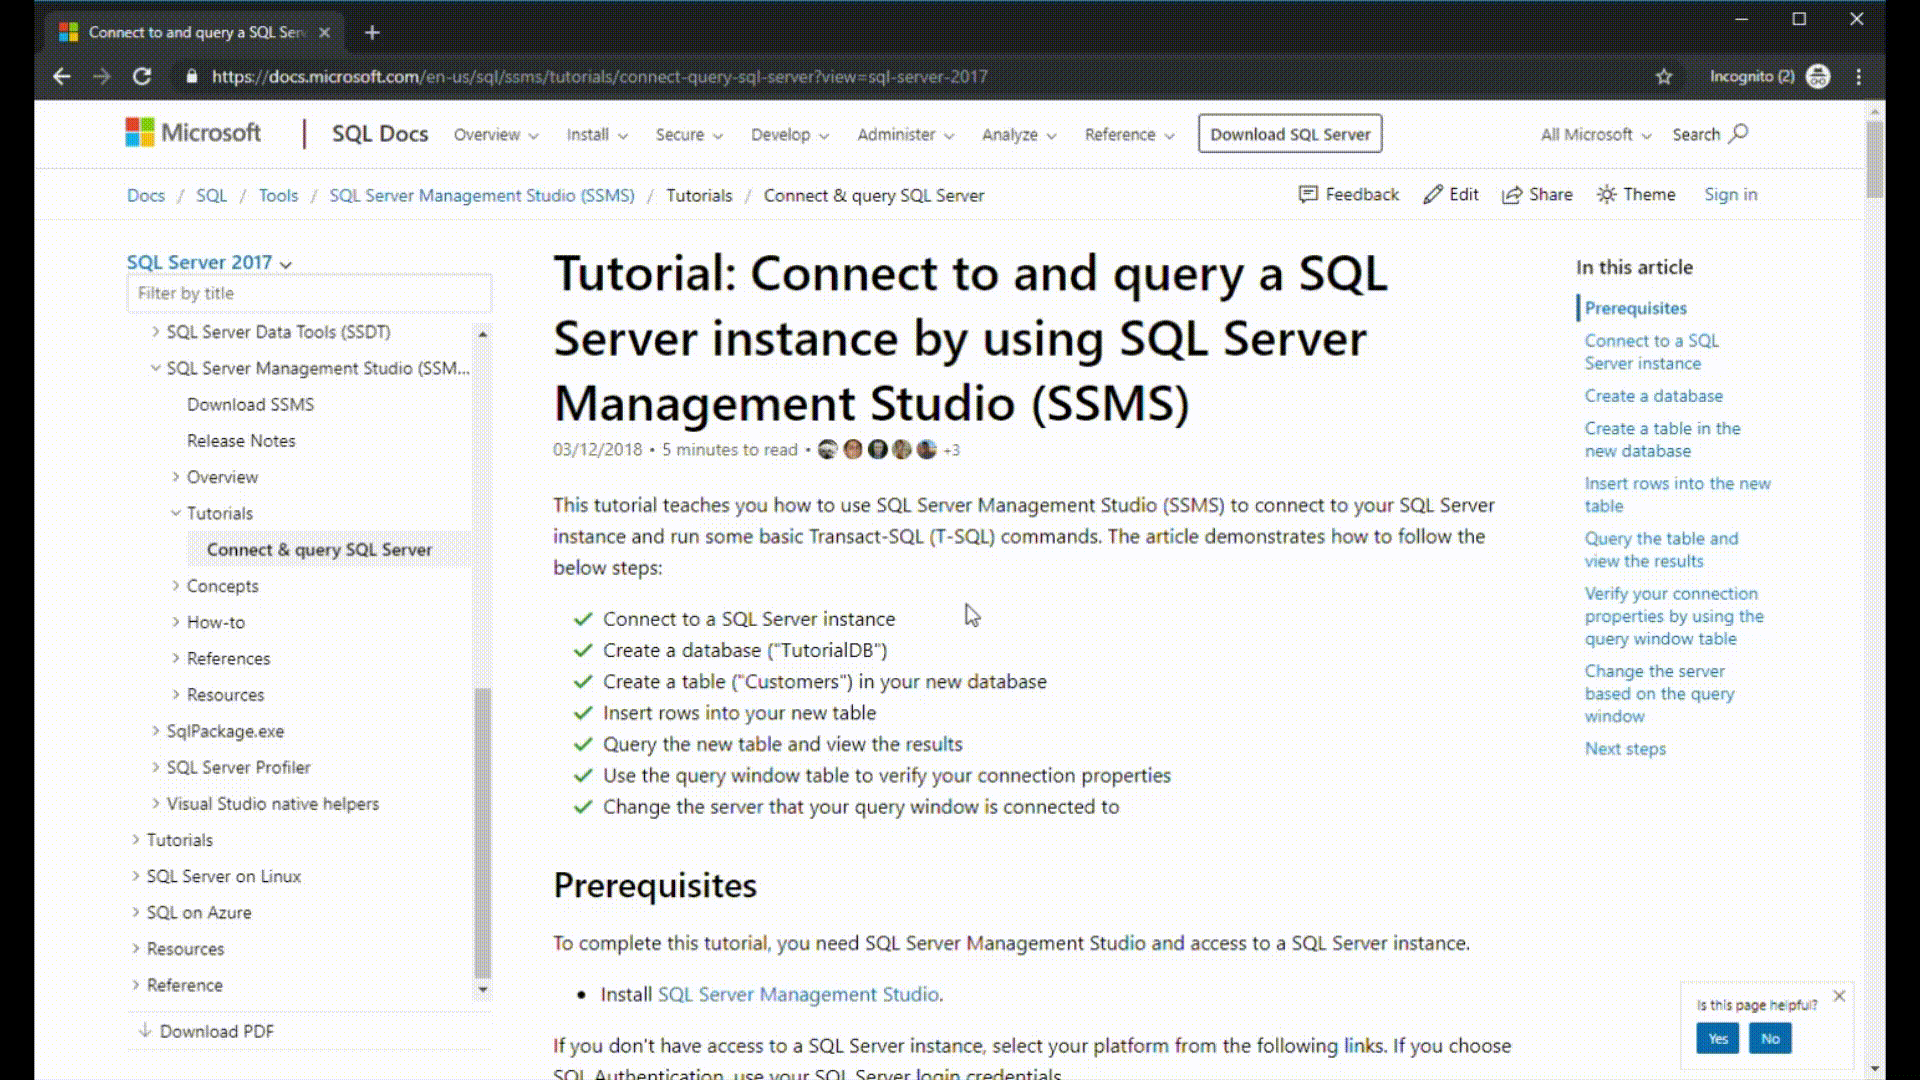Click the bookmark/star icon in address bar

pyautogui.click(x=1664, y=76)
